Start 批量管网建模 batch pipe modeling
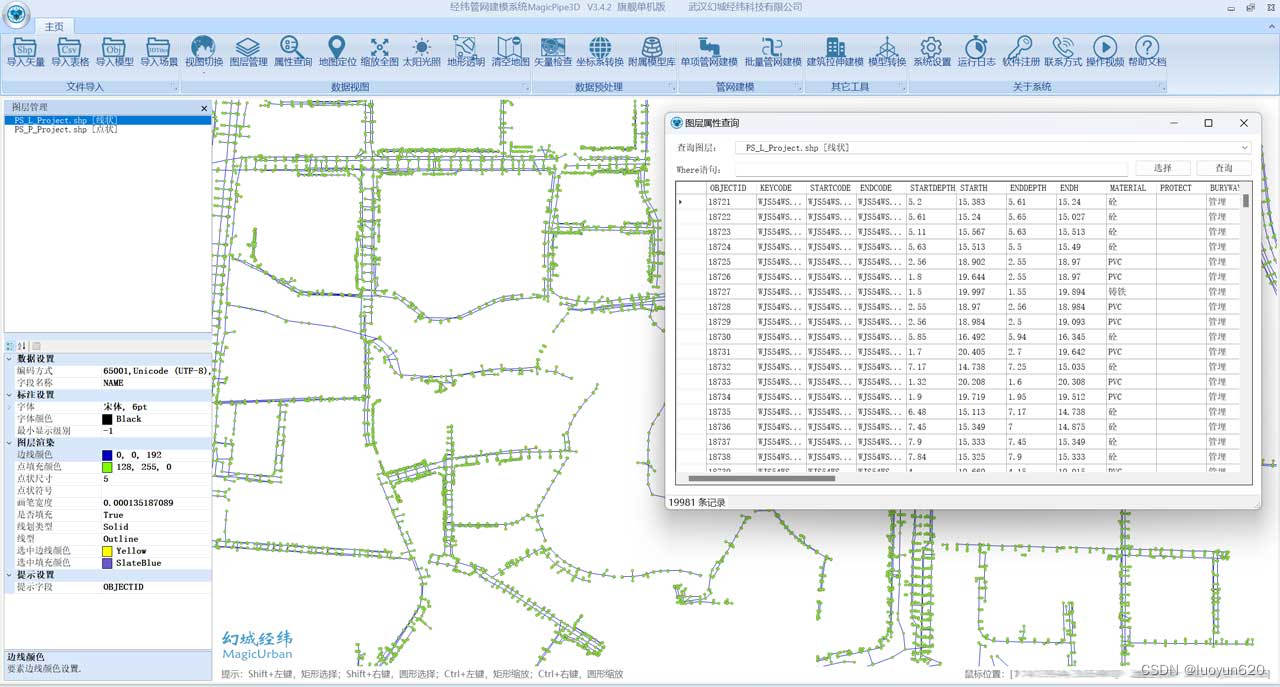This screenshot has height=687, width=1280. coord(772,52)
